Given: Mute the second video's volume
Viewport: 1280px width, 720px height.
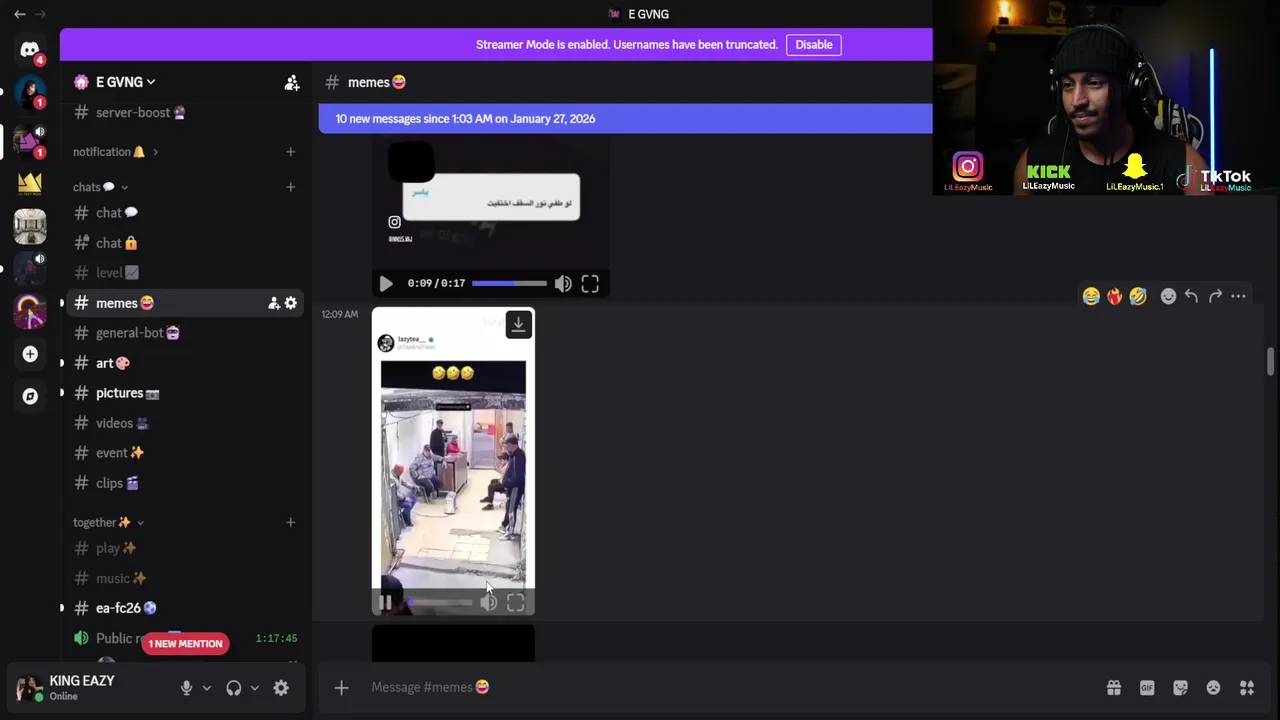Looking at the screenshot, I should [x=488, y=602].
